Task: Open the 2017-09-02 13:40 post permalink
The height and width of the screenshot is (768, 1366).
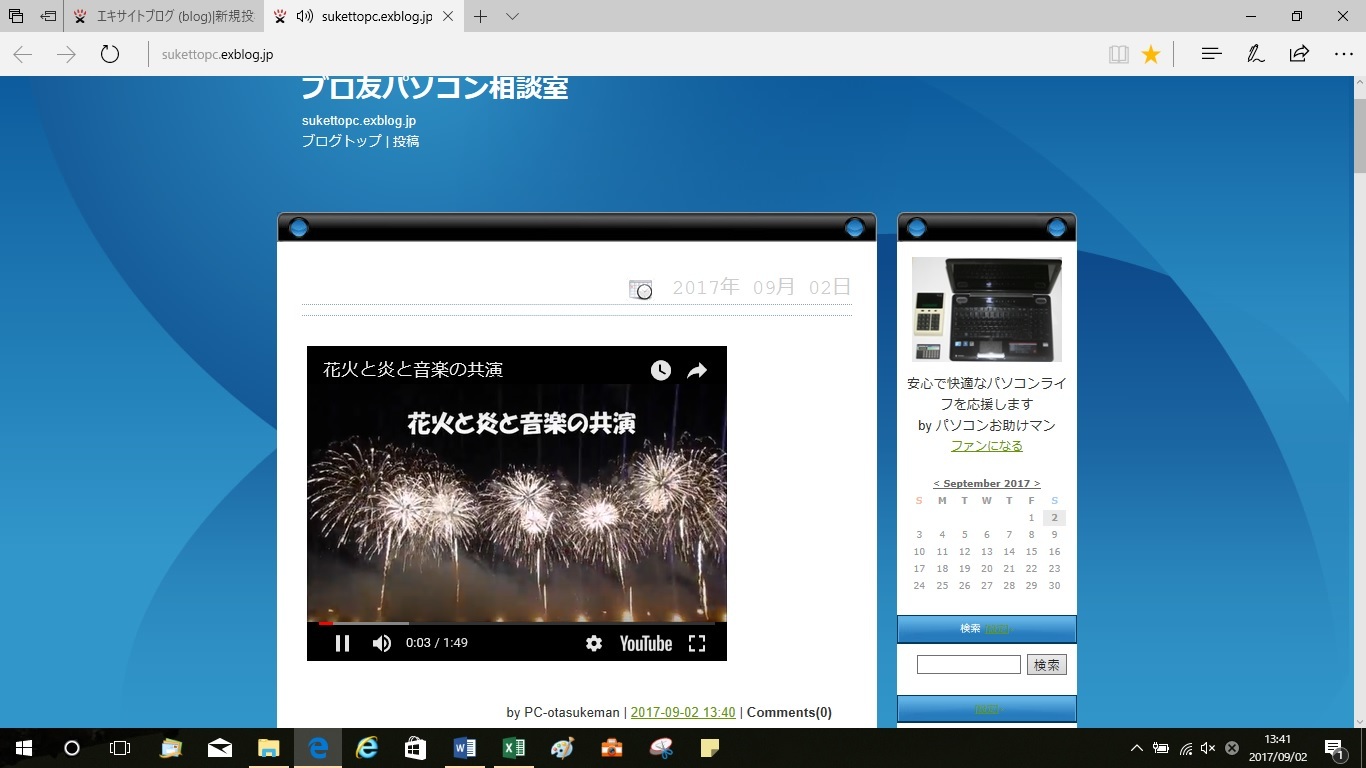Action: pyautogui.click(x=683, y=713)
